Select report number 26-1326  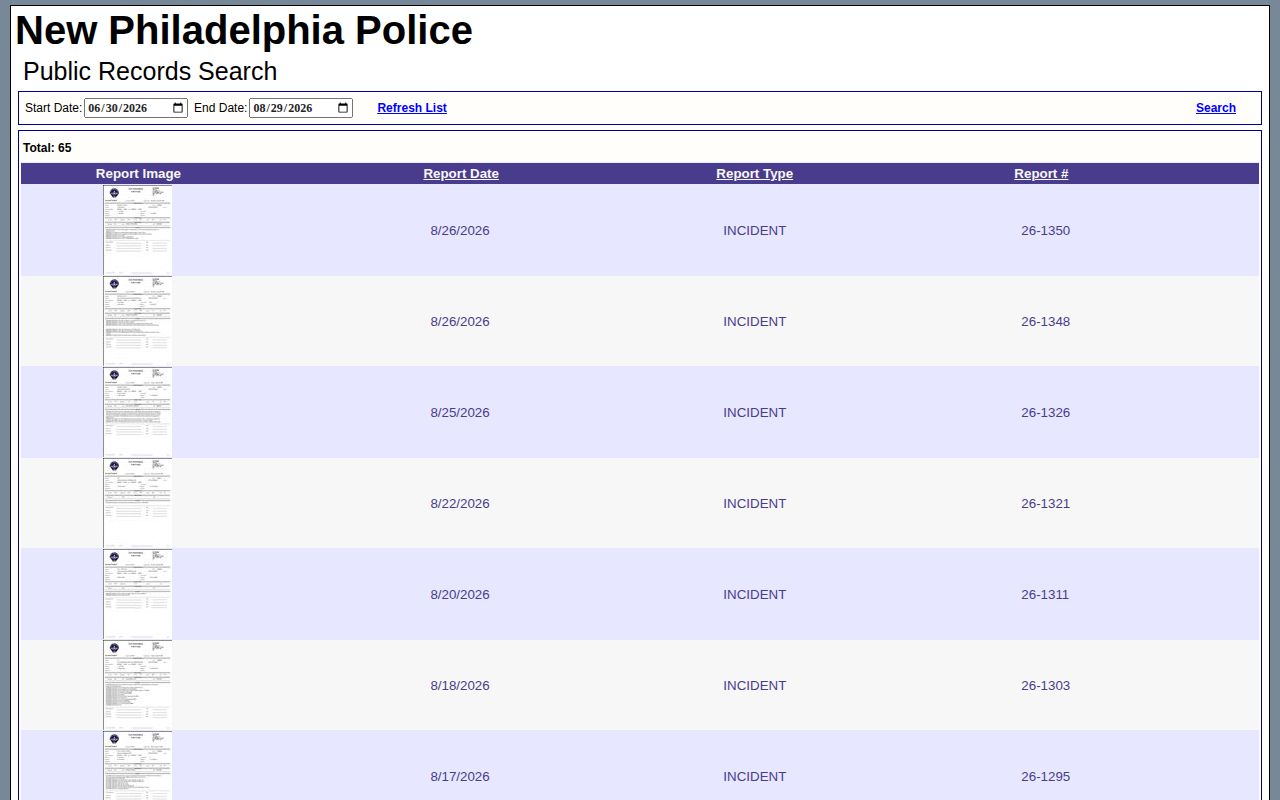click(x=1045, y=413)
